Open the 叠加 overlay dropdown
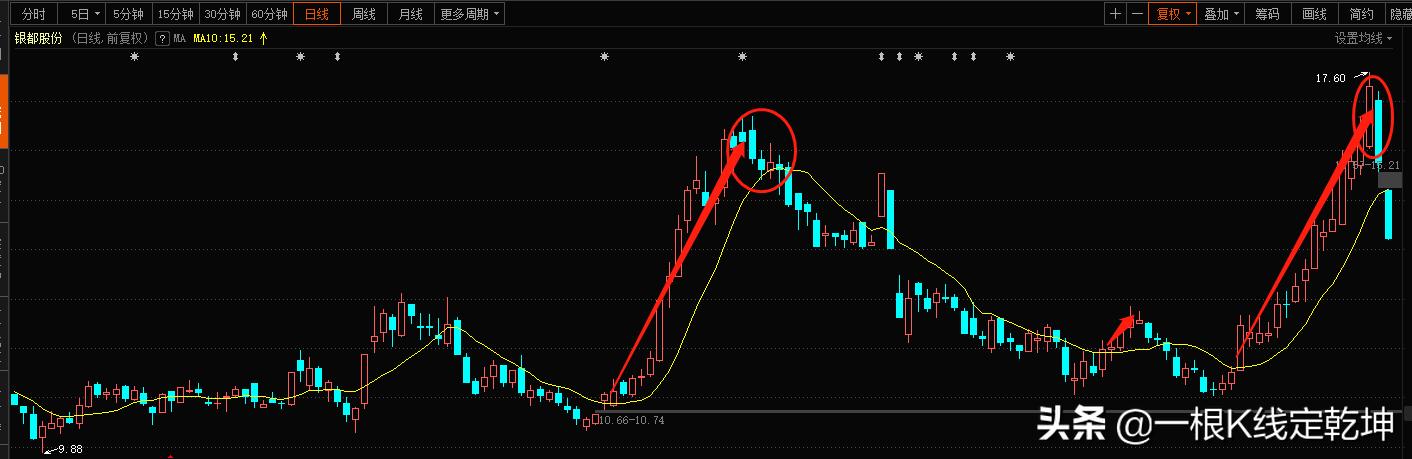 click(x=1221, y=14)
